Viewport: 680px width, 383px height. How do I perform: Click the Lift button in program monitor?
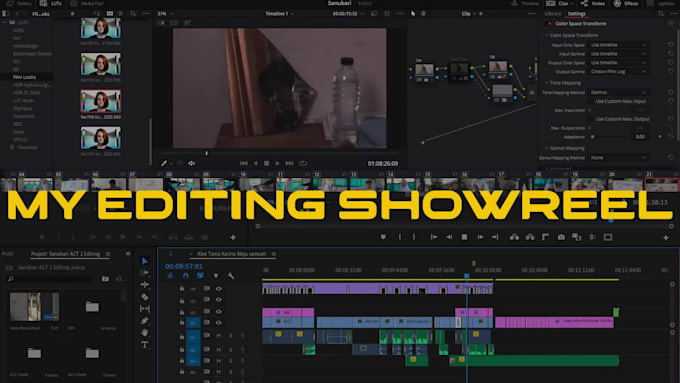click(514, 237)
